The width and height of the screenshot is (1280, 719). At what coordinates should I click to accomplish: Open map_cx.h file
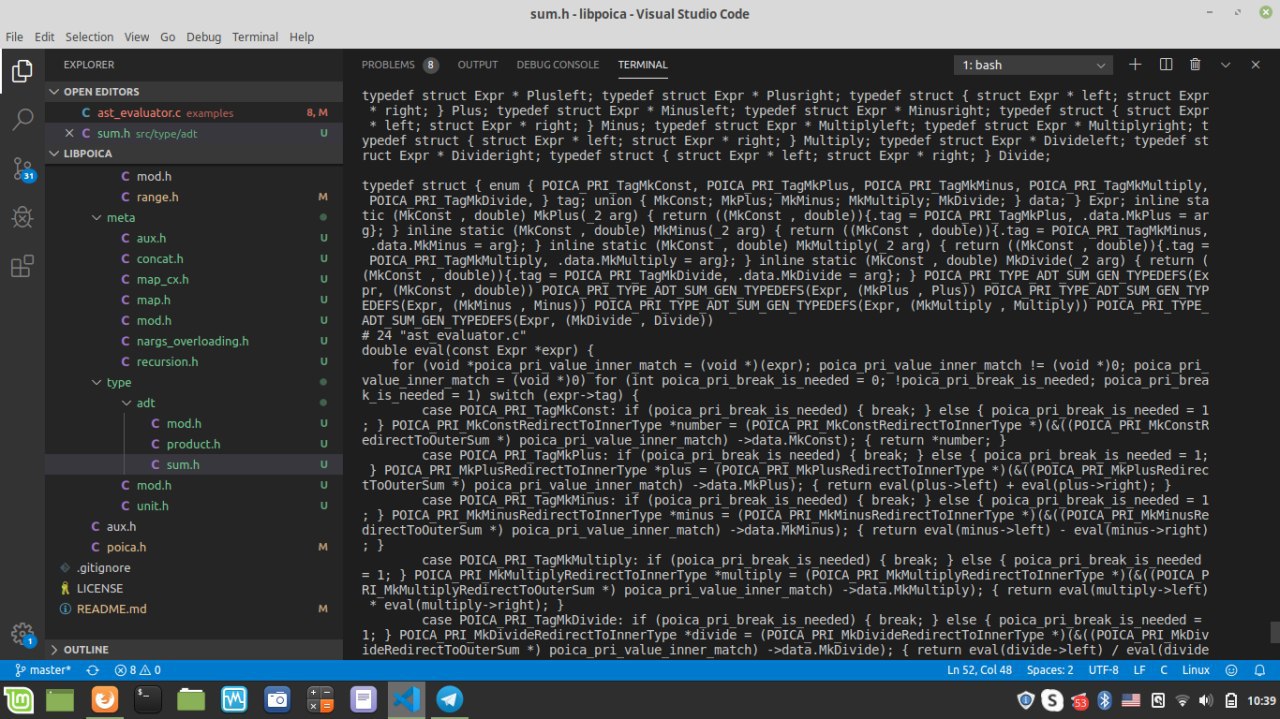(x=193, y=279)
